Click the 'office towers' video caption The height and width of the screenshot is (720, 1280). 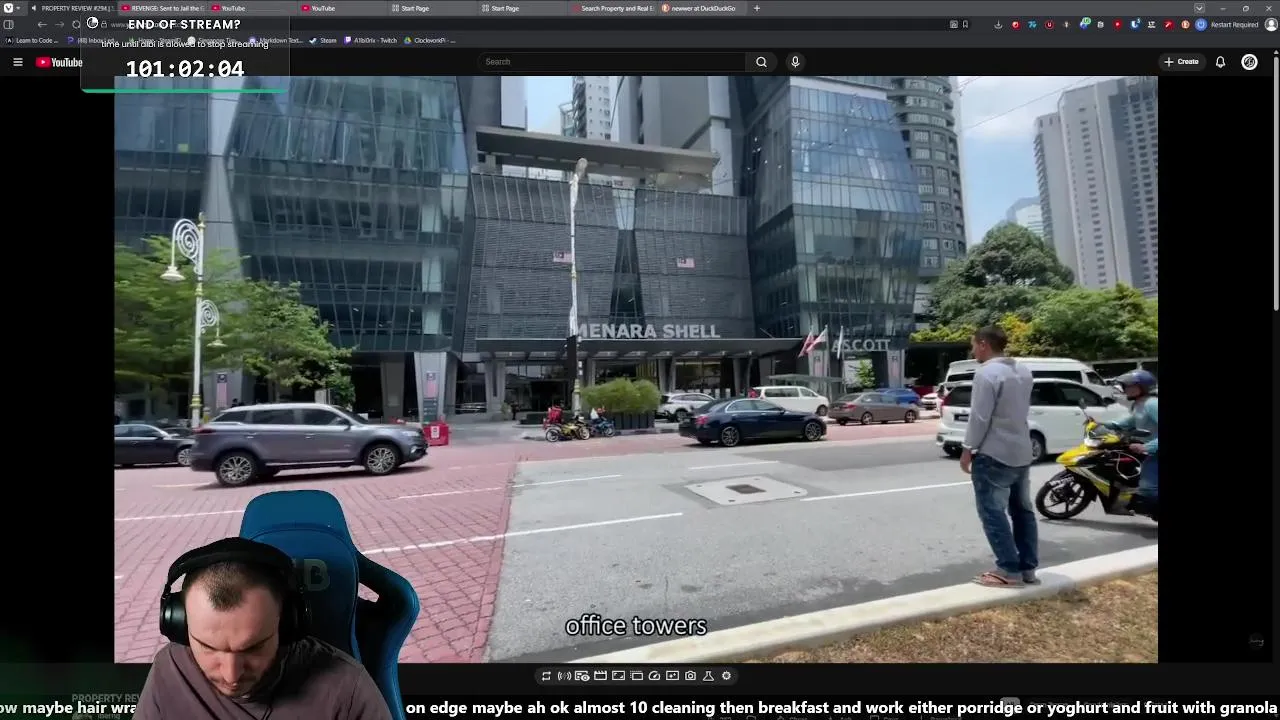[x=636, y=626]
